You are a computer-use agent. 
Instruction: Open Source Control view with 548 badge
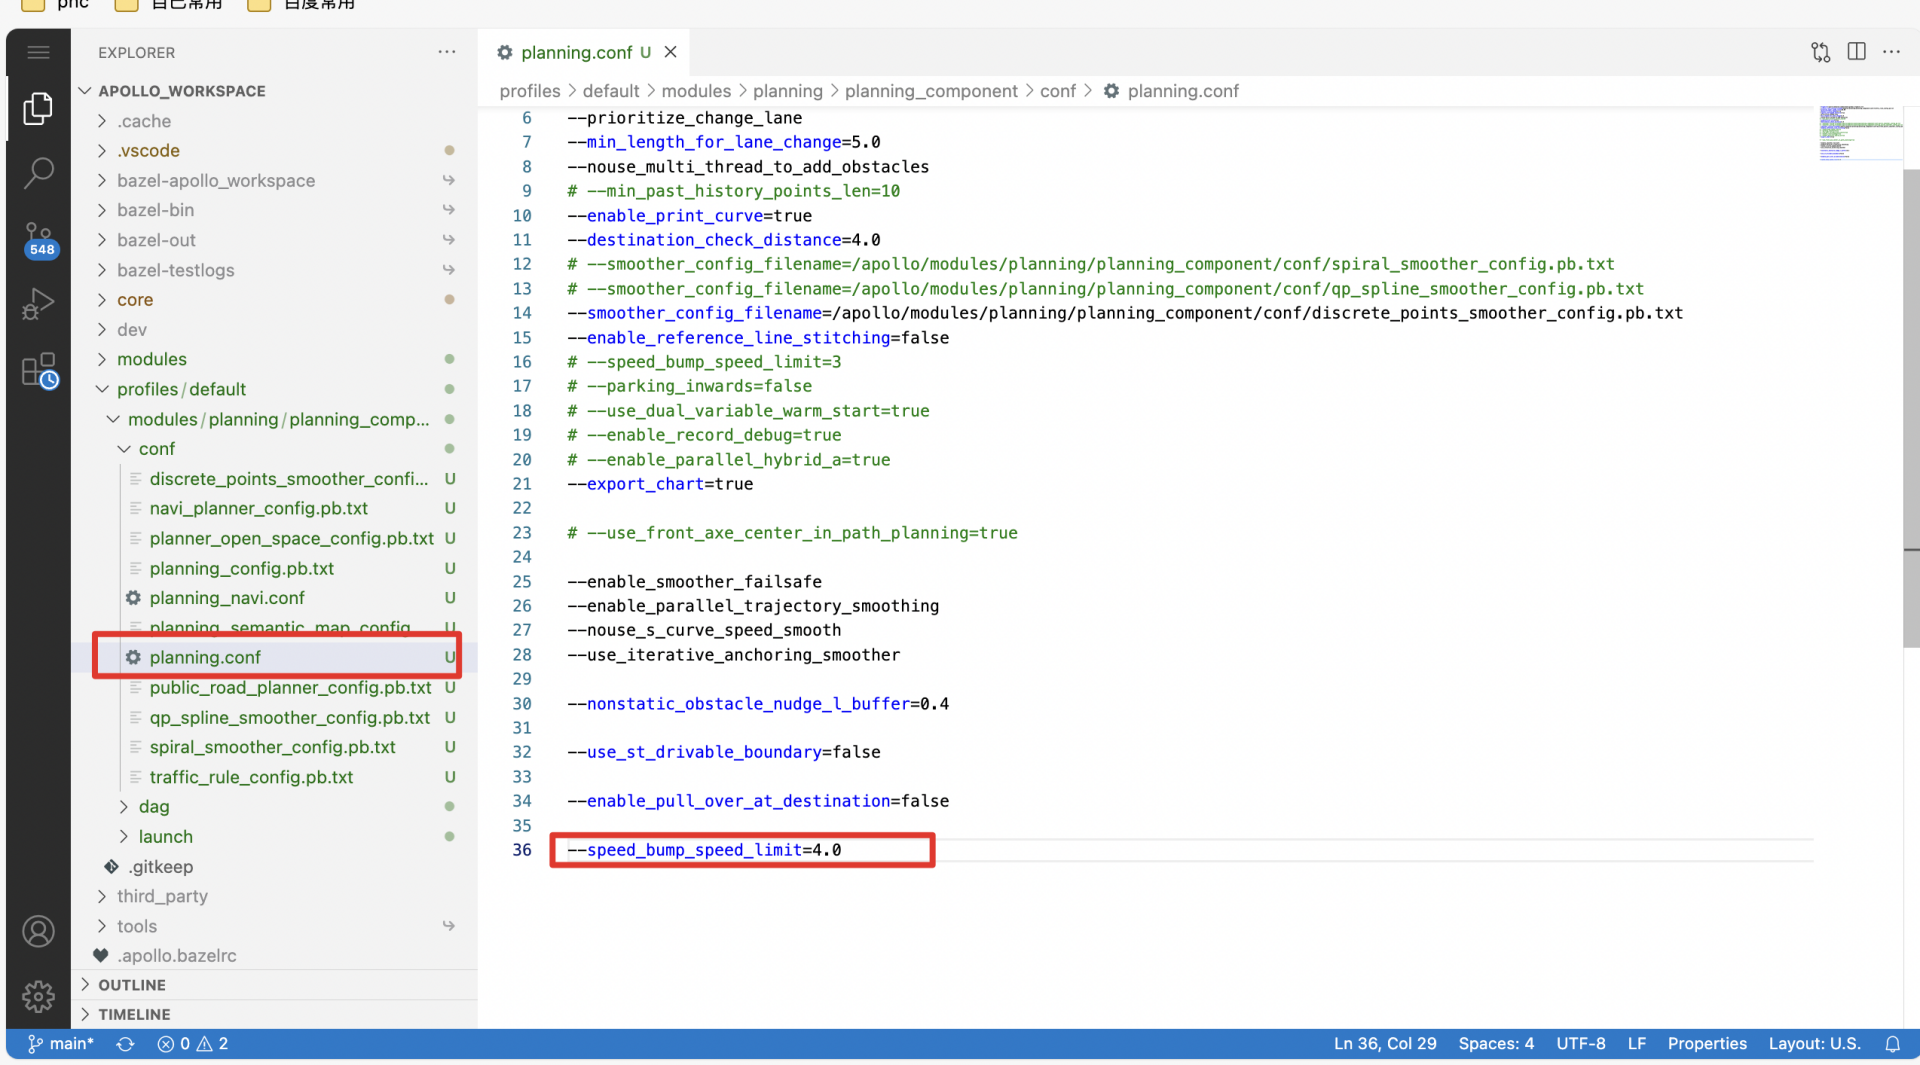38,238
